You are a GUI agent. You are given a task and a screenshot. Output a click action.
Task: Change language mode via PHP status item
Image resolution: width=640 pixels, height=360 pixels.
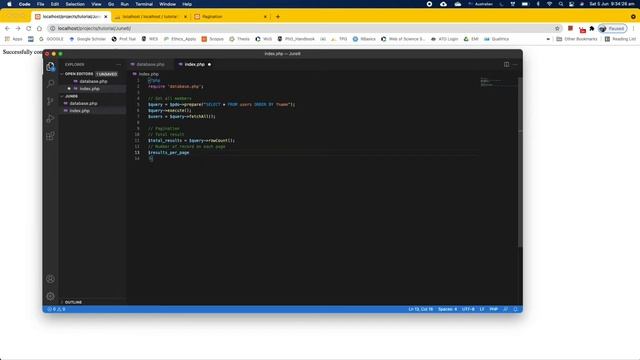coord(493,309)
